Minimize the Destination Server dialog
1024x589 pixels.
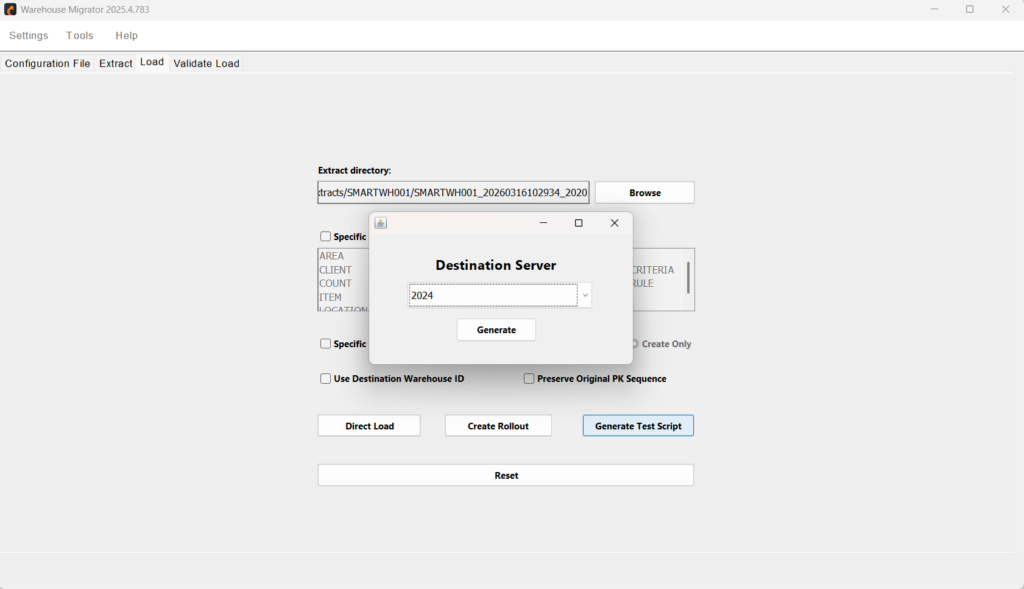tap(543, 223)
